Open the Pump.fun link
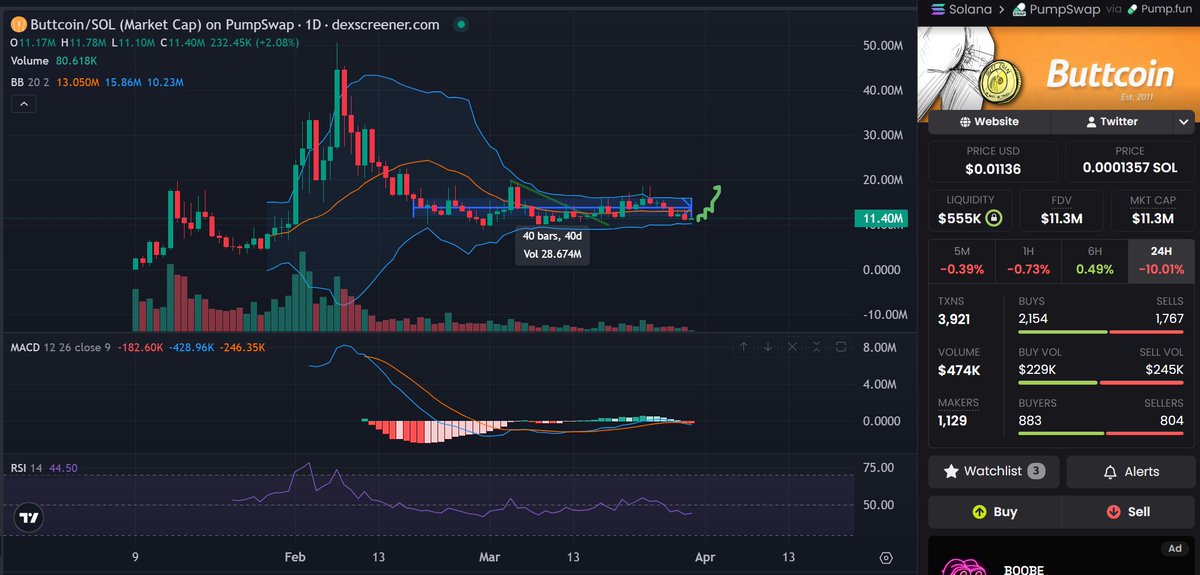The width and height of the screenshot is (1200, 575). click(1165, 9)
